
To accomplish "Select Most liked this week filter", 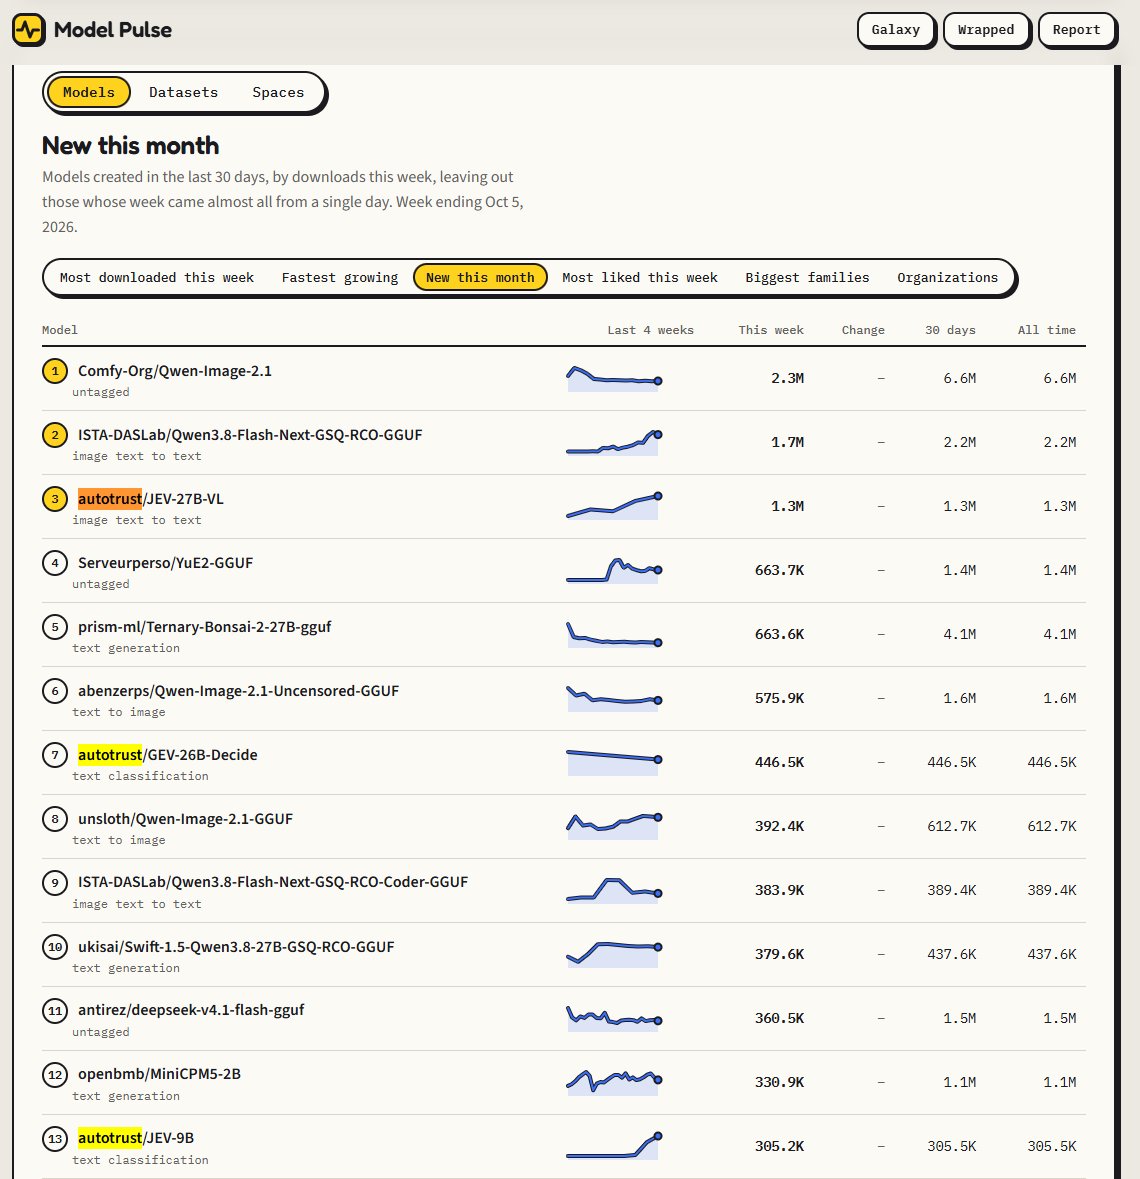I will coord(640,277).
